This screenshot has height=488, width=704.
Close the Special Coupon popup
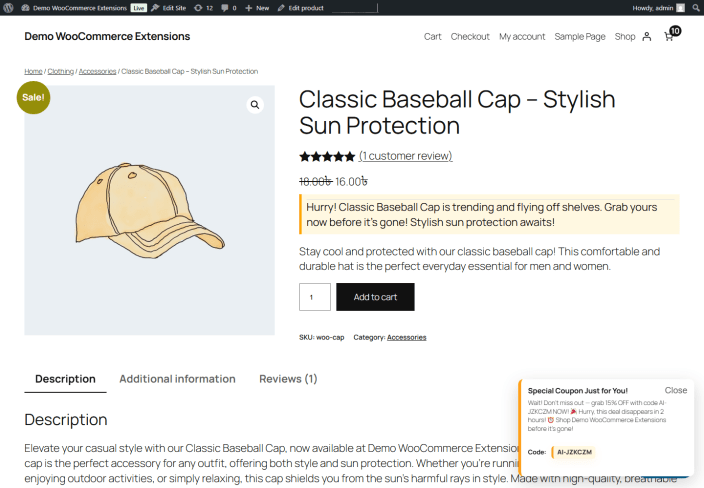click(676, 390)
